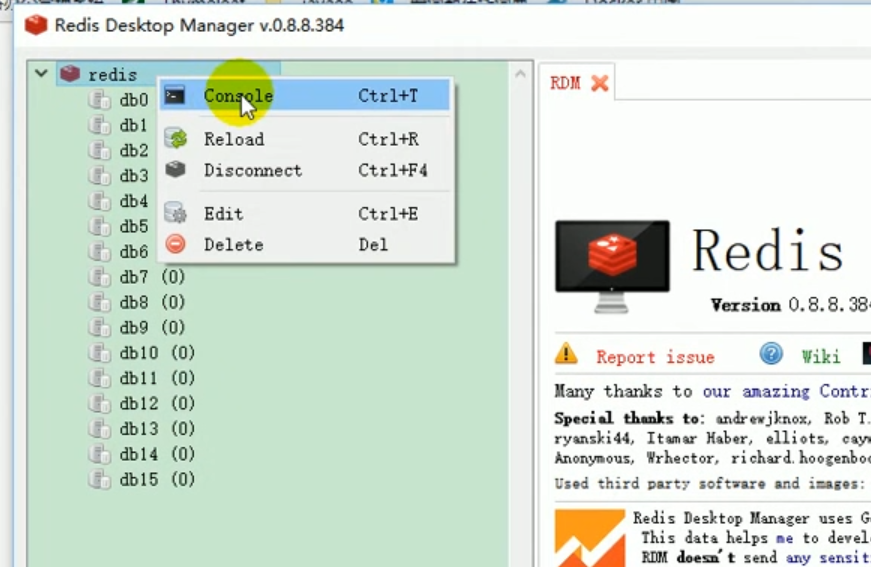The width and height of the screenshot is (871, 567).
Task: Click the Disconnect cube icon
Action: click(x=176, y=169)
